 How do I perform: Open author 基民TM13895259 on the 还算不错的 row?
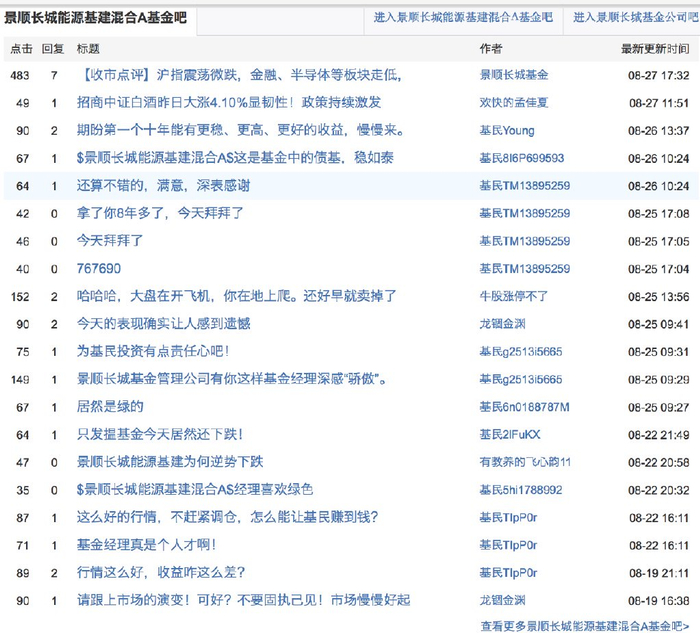(x=525, y=186)
